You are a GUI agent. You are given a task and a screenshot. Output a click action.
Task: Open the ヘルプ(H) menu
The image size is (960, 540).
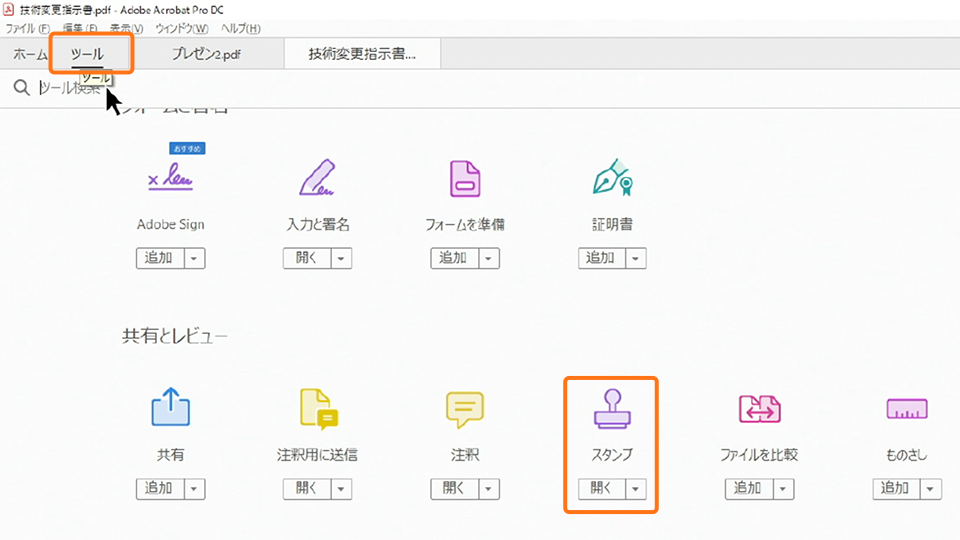[241, 28]
